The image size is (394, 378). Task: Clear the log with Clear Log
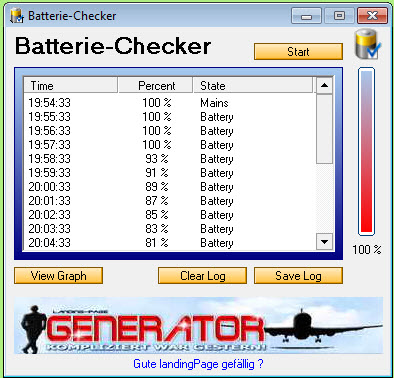tap(202, 276)
